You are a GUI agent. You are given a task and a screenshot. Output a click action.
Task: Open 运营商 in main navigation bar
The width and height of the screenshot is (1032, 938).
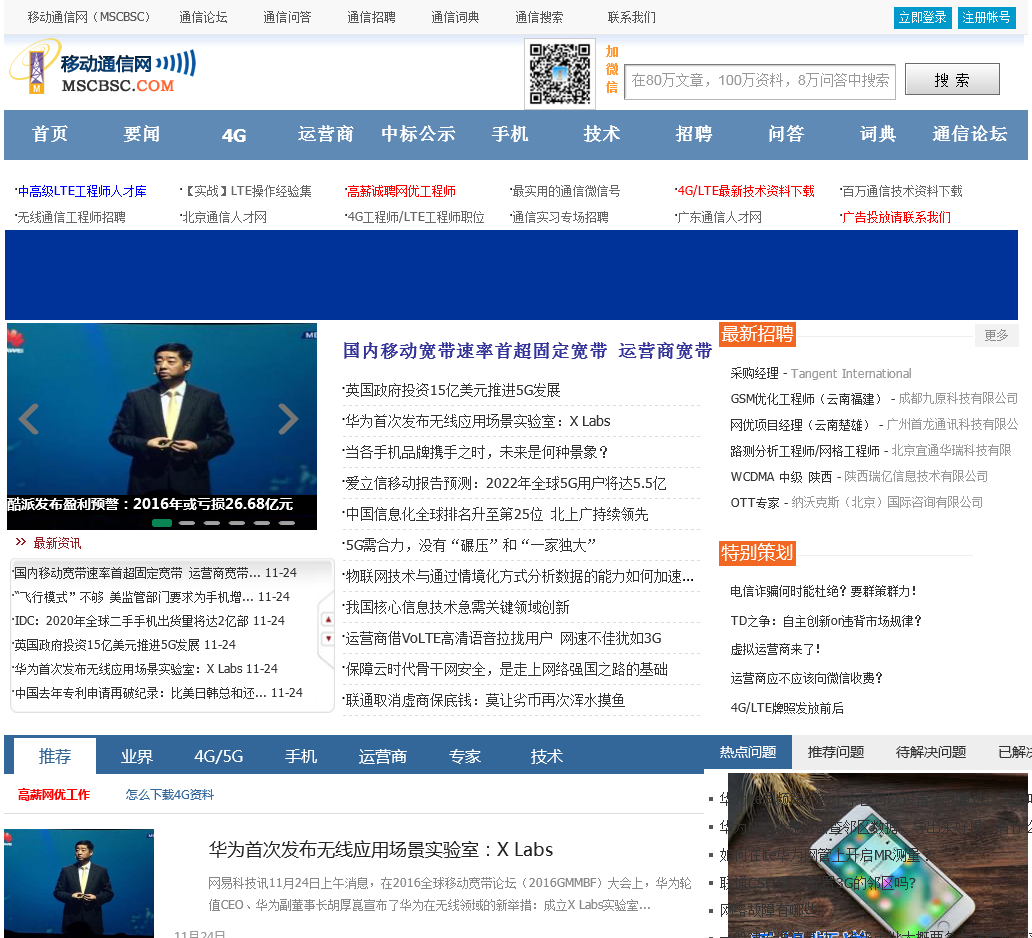(x=326, y=134)
